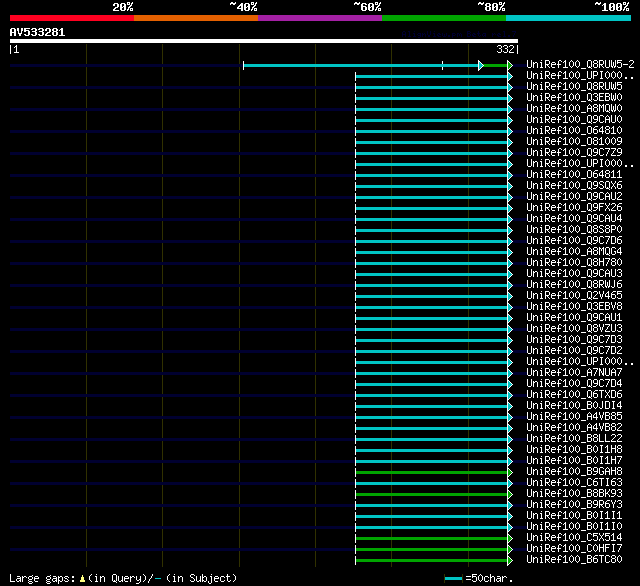Select label UniRef100_O81009
Image resolution: width=640 pixels, height=586 pixels.
point(574,141)
